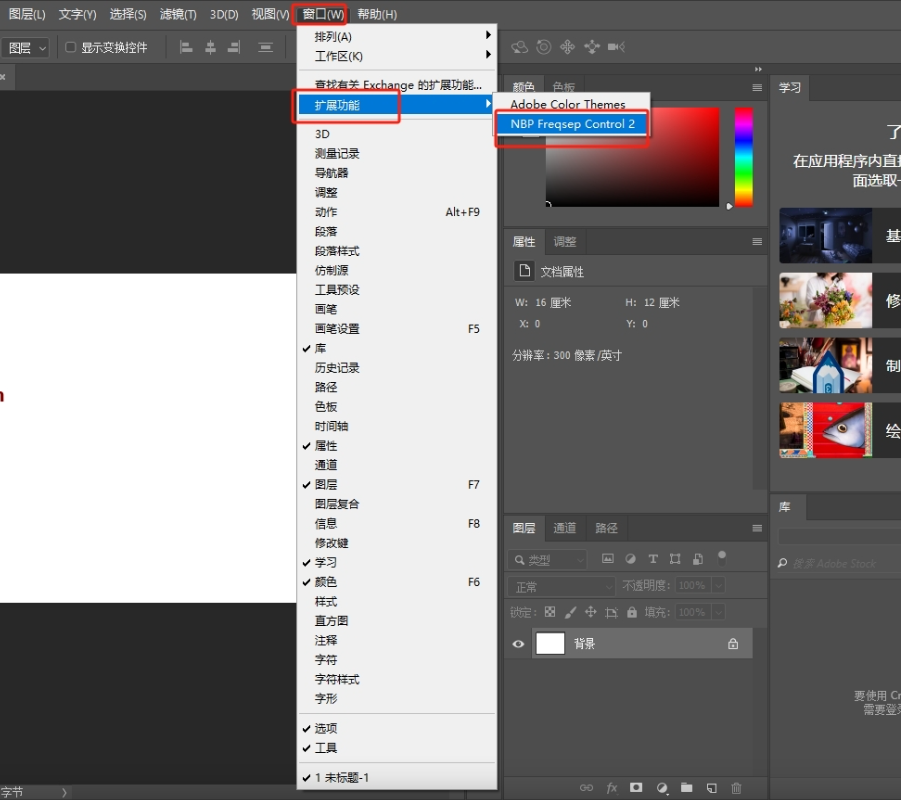Viewport: 901px width, 800px height.
Task: Click the link layers icon at panel bottom
Action: pos(586,787)
